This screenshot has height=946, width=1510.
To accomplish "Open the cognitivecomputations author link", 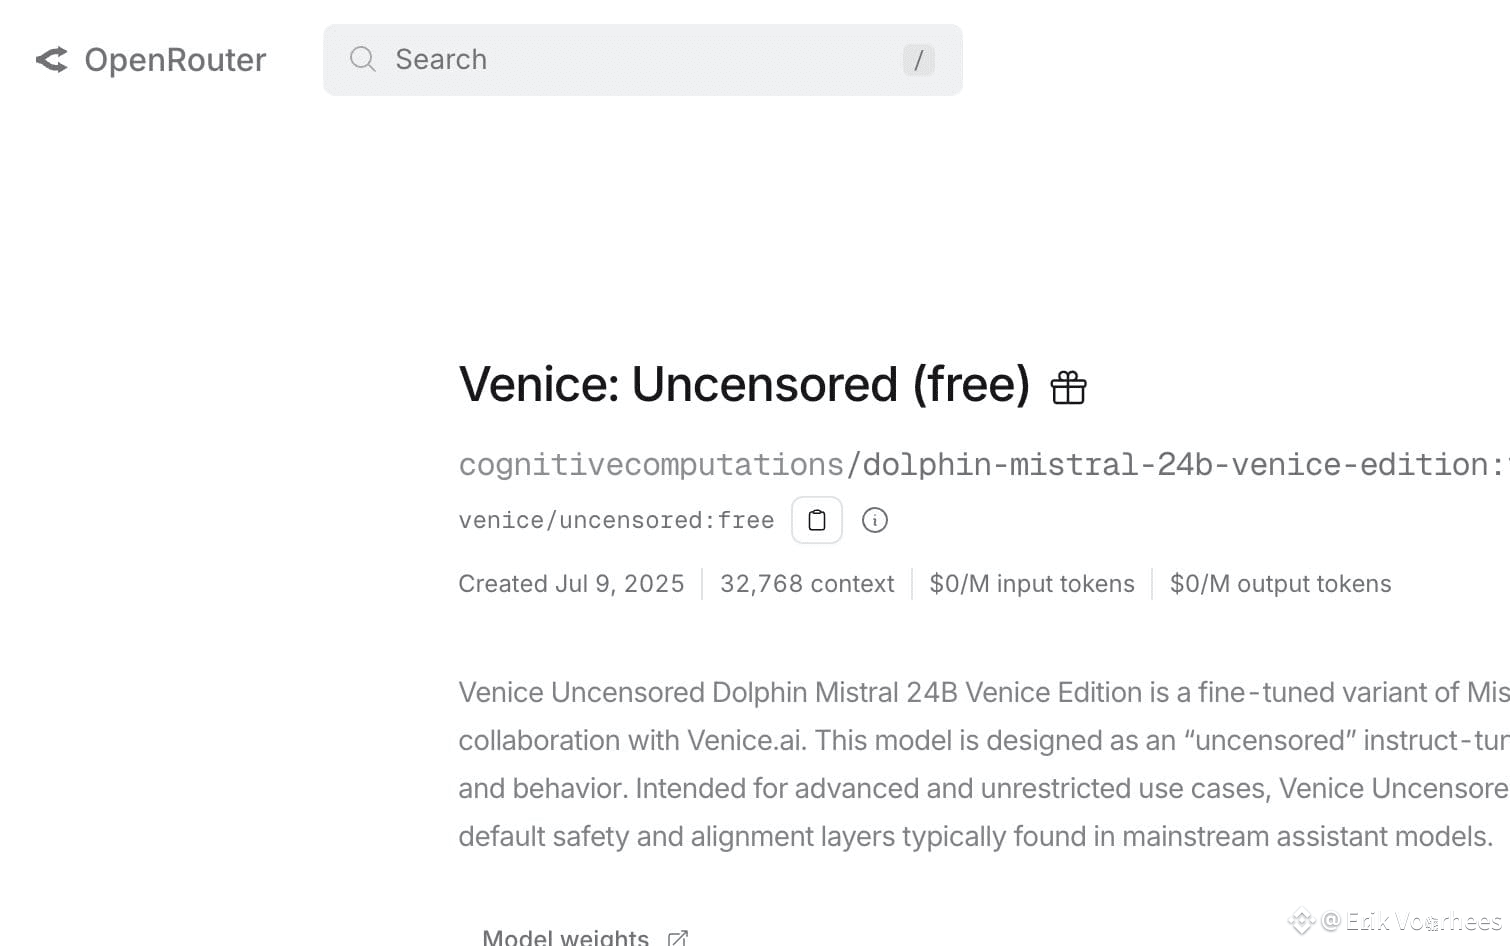I will (651, 465).
